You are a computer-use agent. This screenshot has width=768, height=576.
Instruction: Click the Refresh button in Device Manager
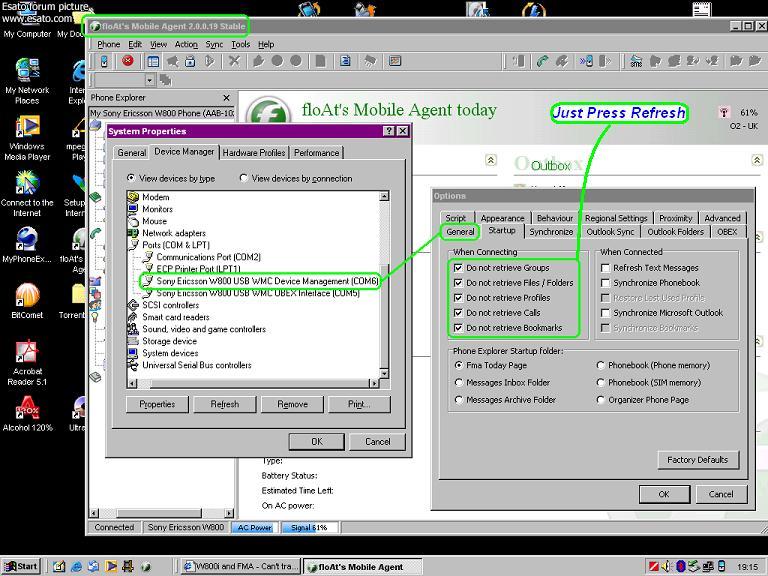225,404
